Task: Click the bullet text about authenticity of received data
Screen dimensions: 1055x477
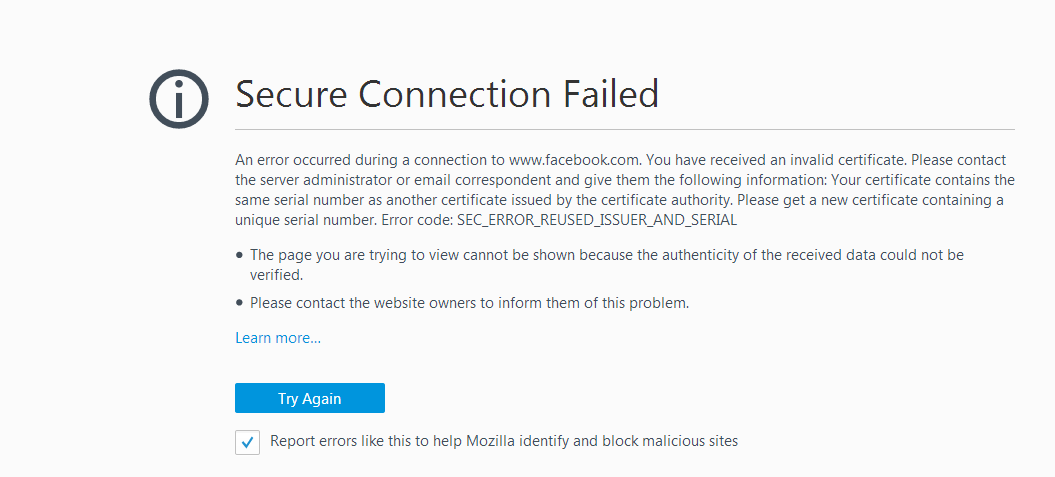Action: (x=607, y=265)
